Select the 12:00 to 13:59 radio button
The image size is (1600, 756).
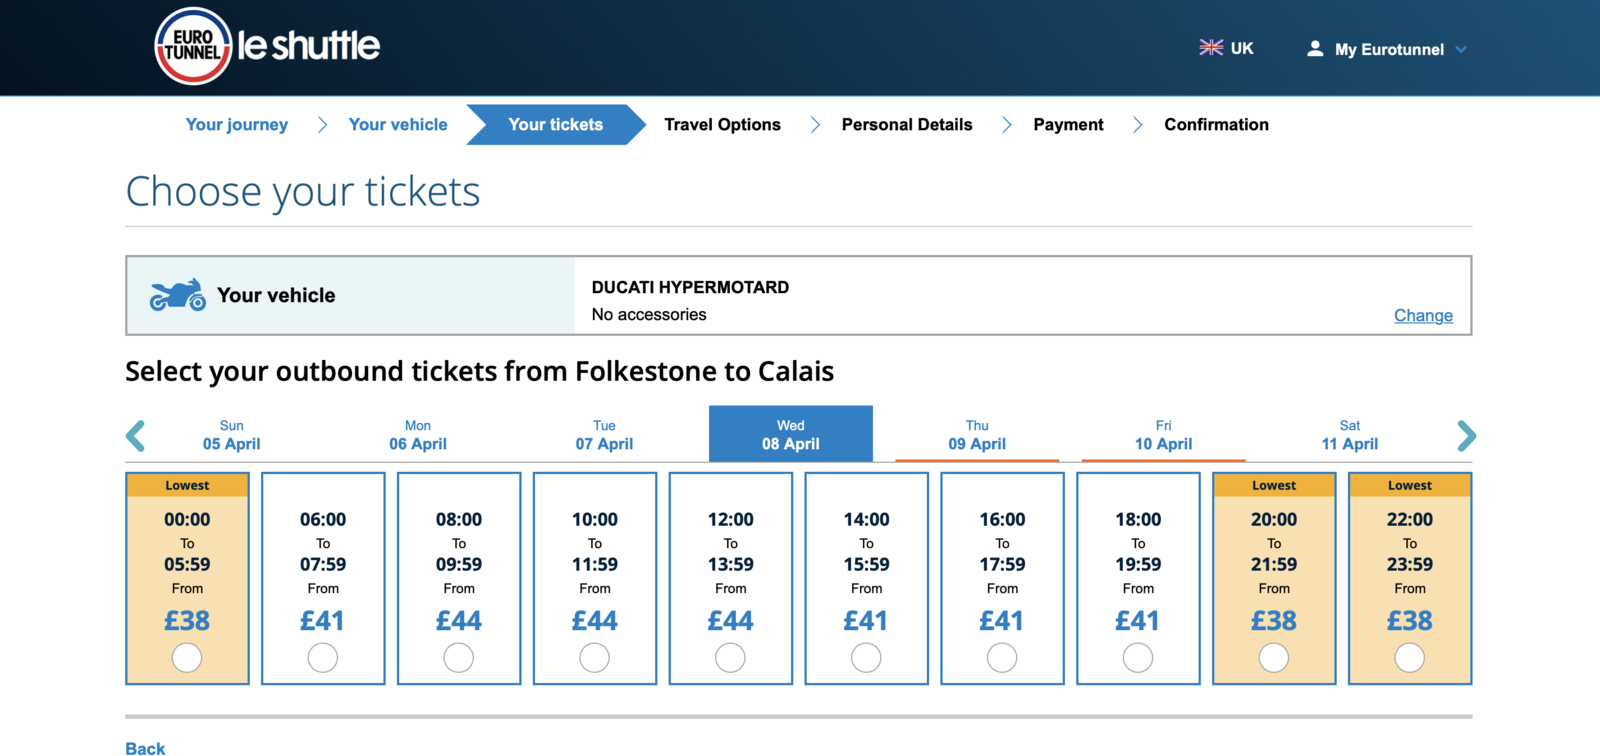pyautogui.click(x=730, y=658)
